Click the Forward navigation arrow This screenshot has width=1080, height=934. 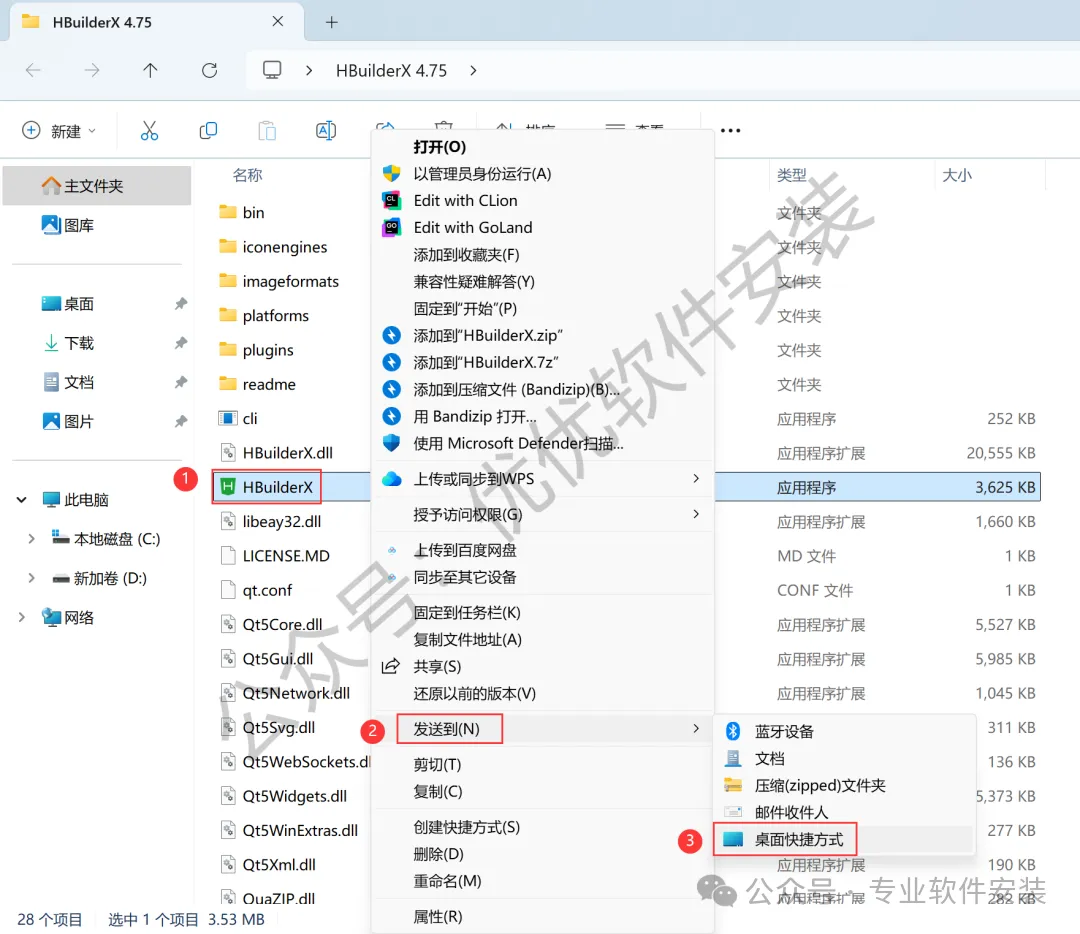[92, 70]
